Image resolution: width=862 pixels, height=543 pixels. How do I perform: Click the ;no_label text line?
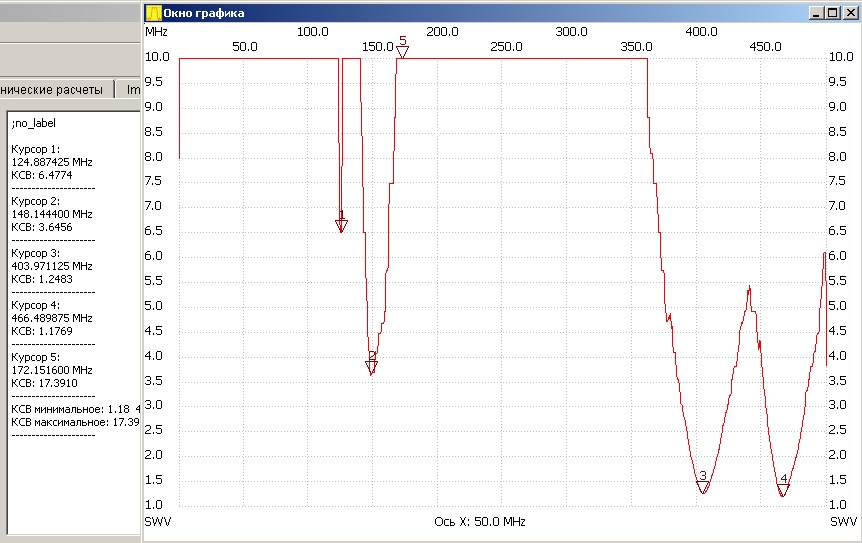pyautogui.click(x=34, y=123)
